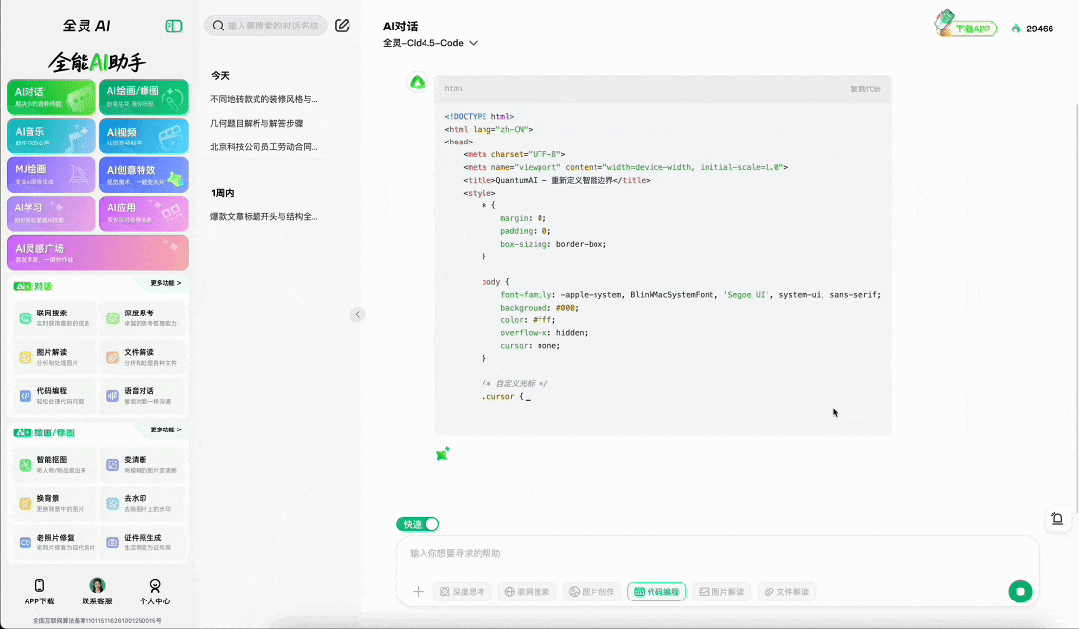Launch the 智能抠图 tool
This screenshot has height=629, width=1079.
point(54,465)
